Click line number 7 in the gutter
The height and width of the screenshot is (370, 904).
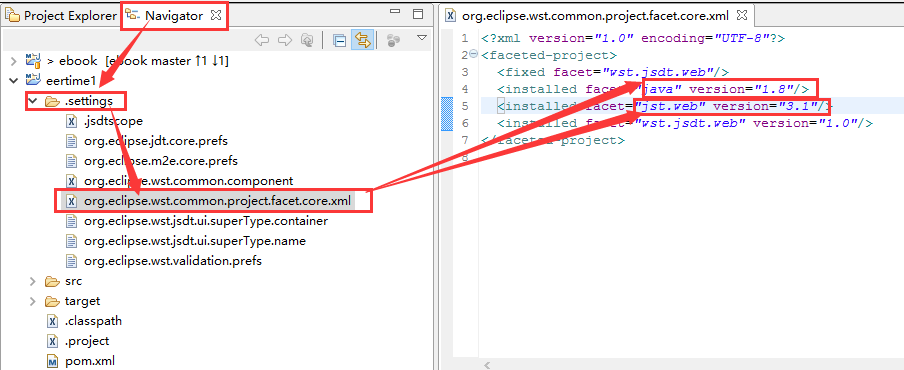click(x=464, y=141)
